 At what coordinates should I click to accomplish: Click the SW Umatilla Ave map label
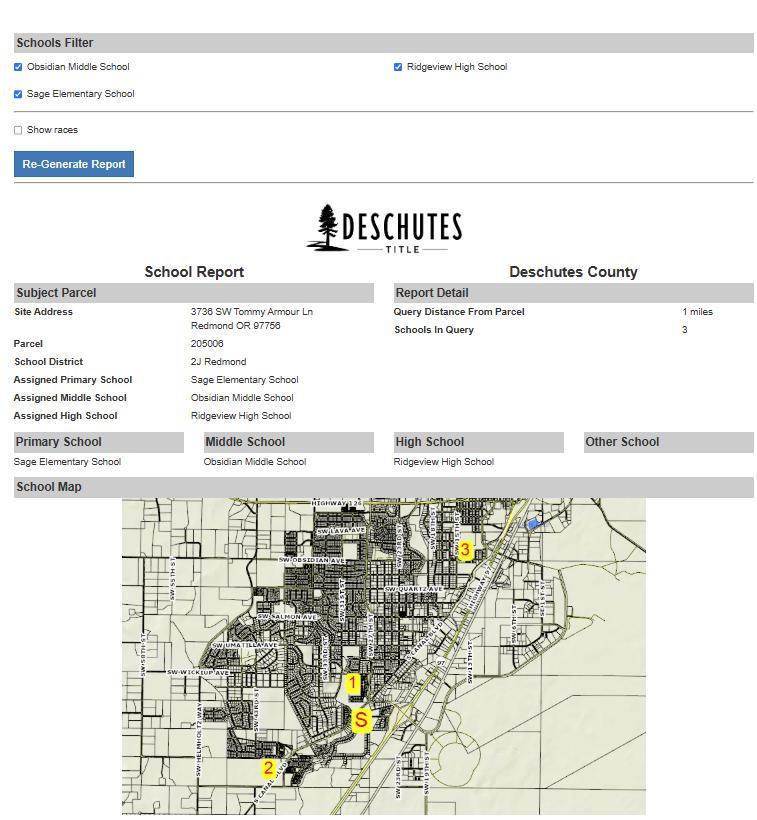(245, 645)
